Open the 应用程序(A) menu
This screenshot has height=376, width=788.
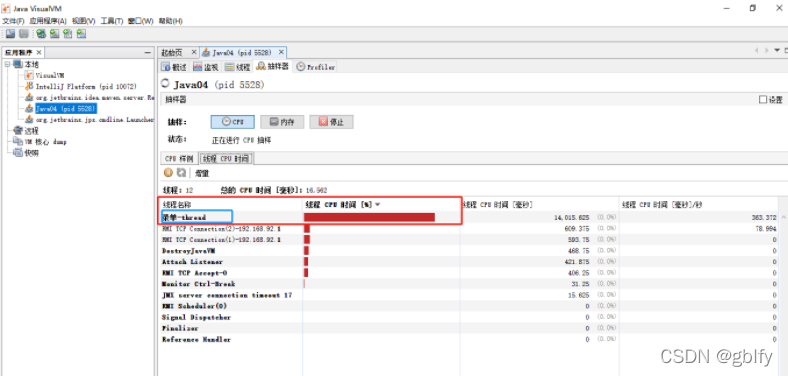[x=48, y=21]
